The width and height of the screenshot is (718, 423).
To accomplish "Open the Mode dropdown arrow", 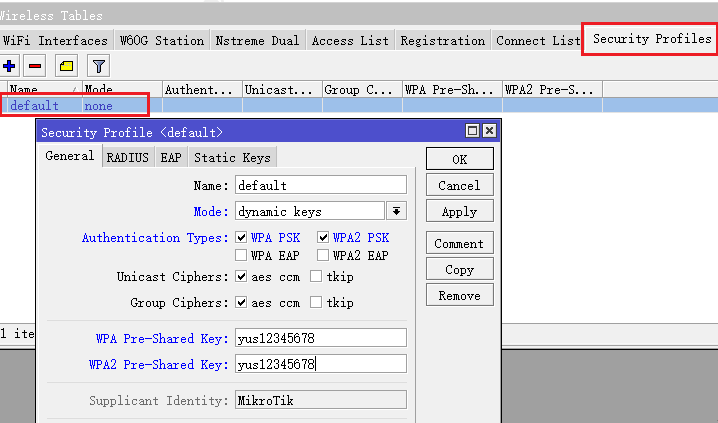I will 397,211.
